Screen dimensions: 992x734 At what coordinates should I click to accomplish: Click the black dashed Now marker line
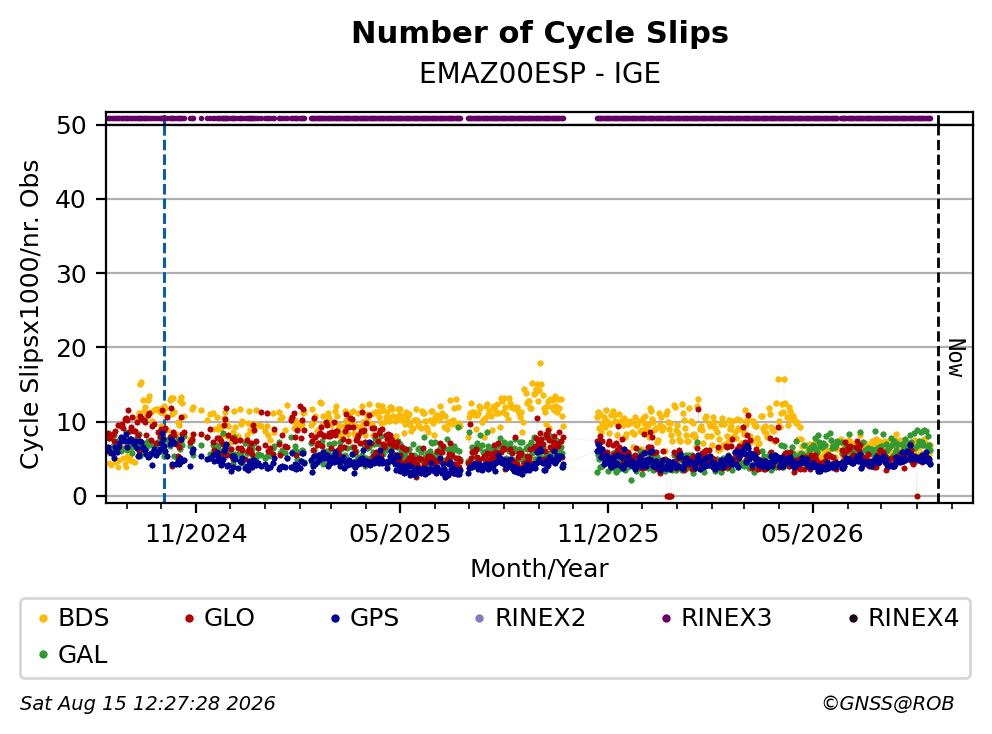[x=938, y=310]
